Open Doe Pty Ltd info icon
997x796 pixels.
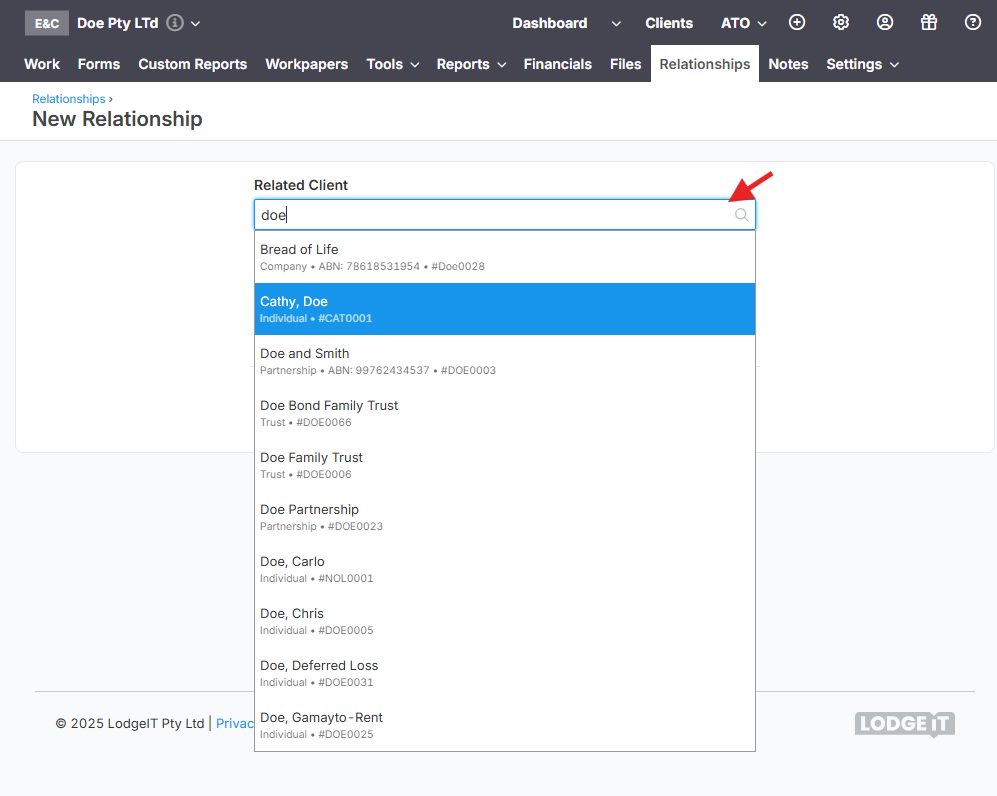click(175, 23)
